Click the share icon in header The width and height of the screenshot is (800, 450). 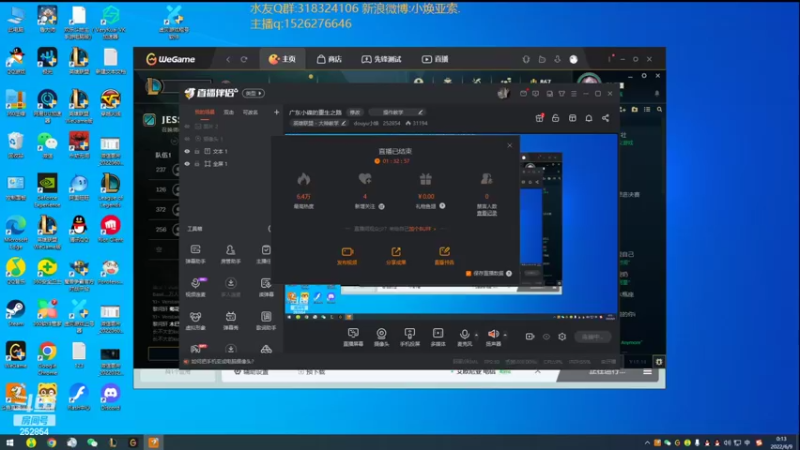pyautogui.click(x=606, y=118)
